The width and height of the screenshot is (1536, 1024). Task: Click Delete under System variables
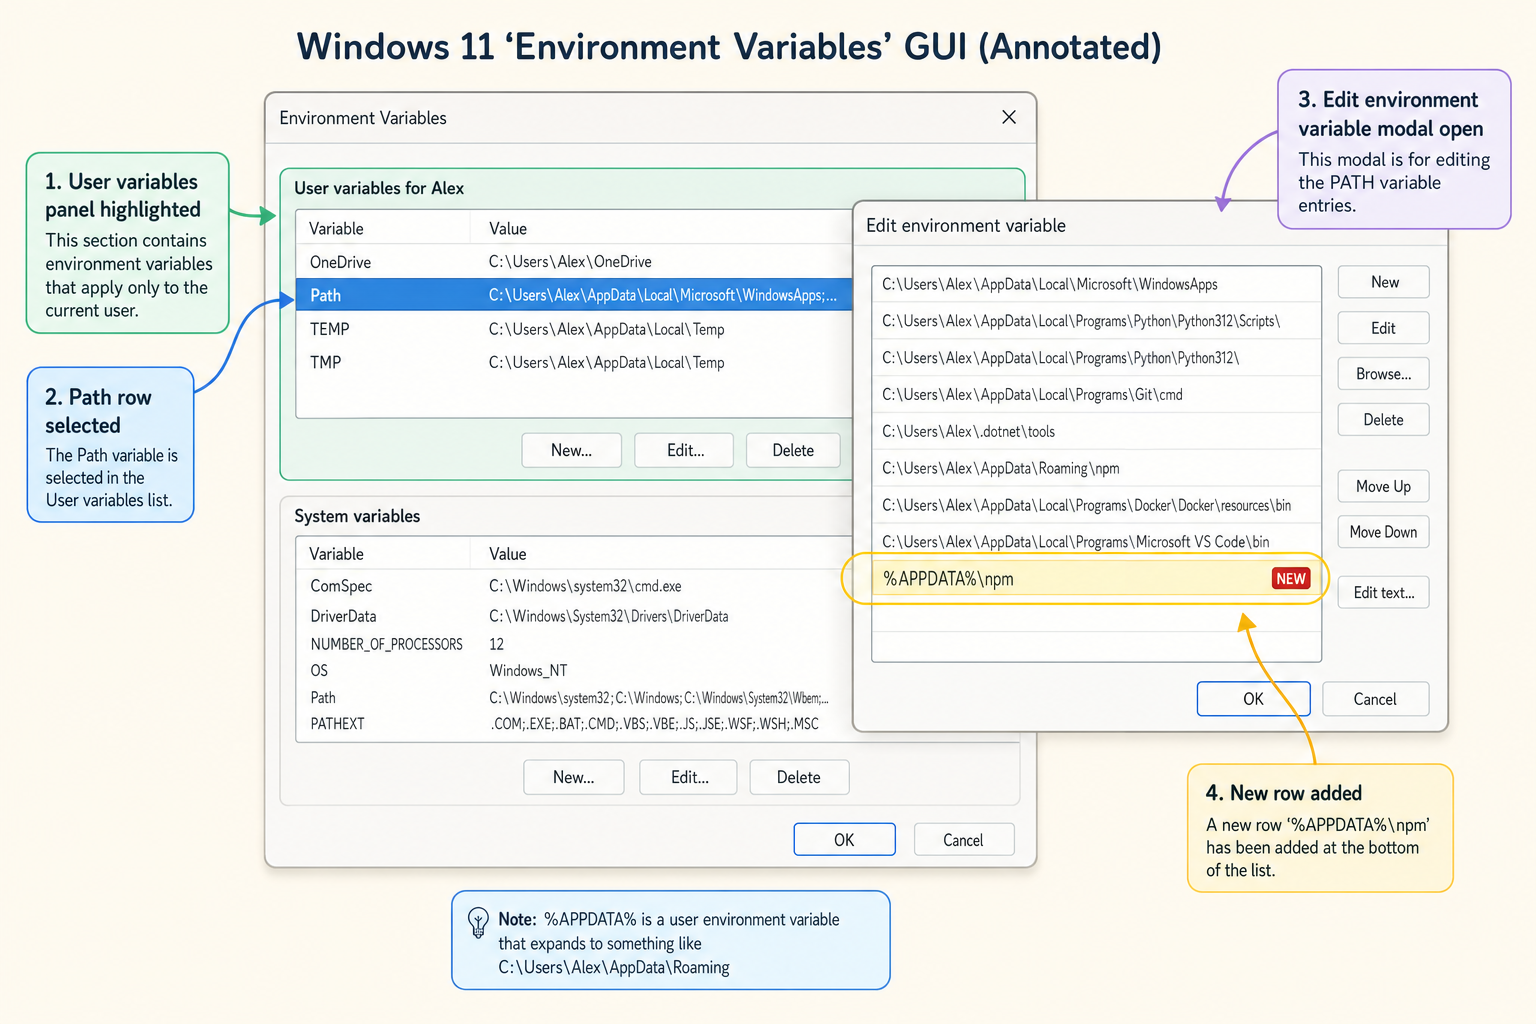(798, 777)
